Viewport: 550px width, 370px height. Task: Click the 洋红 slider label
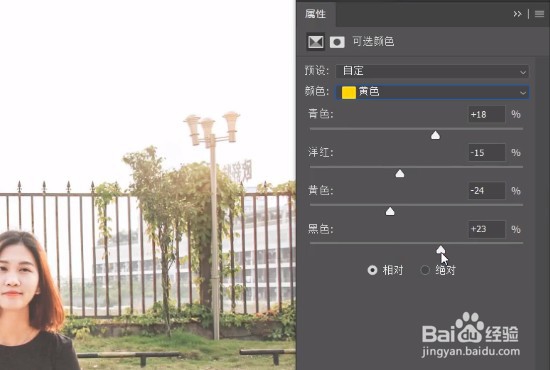pyautogui.click(x=321, y=152)
